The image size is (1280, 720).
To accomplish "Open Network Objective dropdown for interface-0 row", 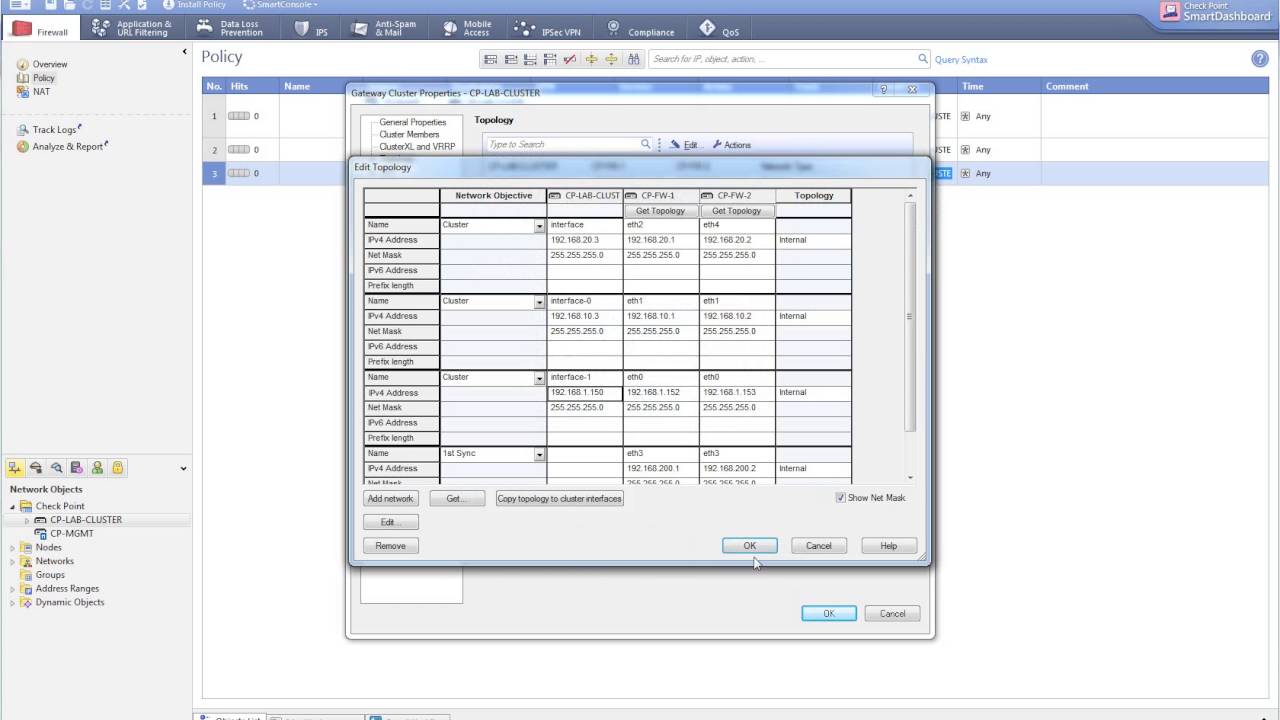I will tap(539, 302).
